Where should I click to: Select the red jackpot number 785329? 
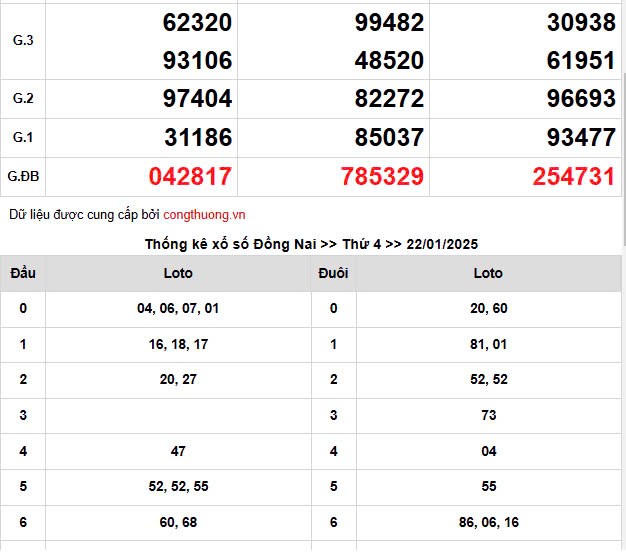tap(382, 177)
